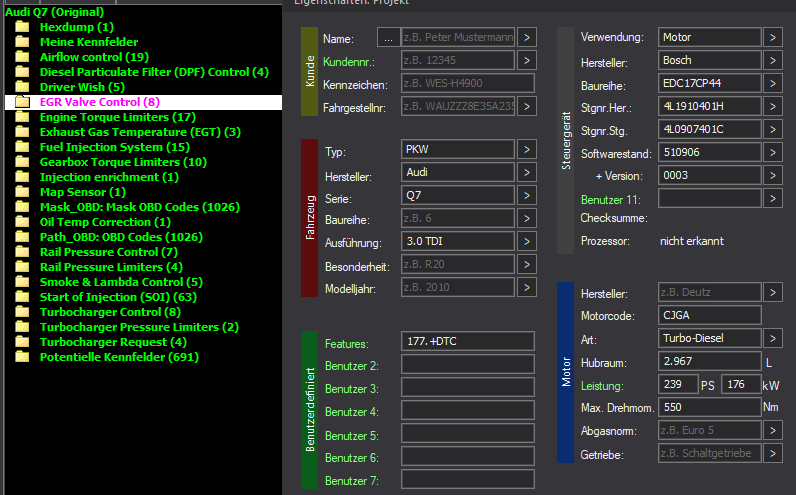Viewport: 796px width, 495px height.
Task: Select Turbocharger Request (4)
Action: point(113,342)
